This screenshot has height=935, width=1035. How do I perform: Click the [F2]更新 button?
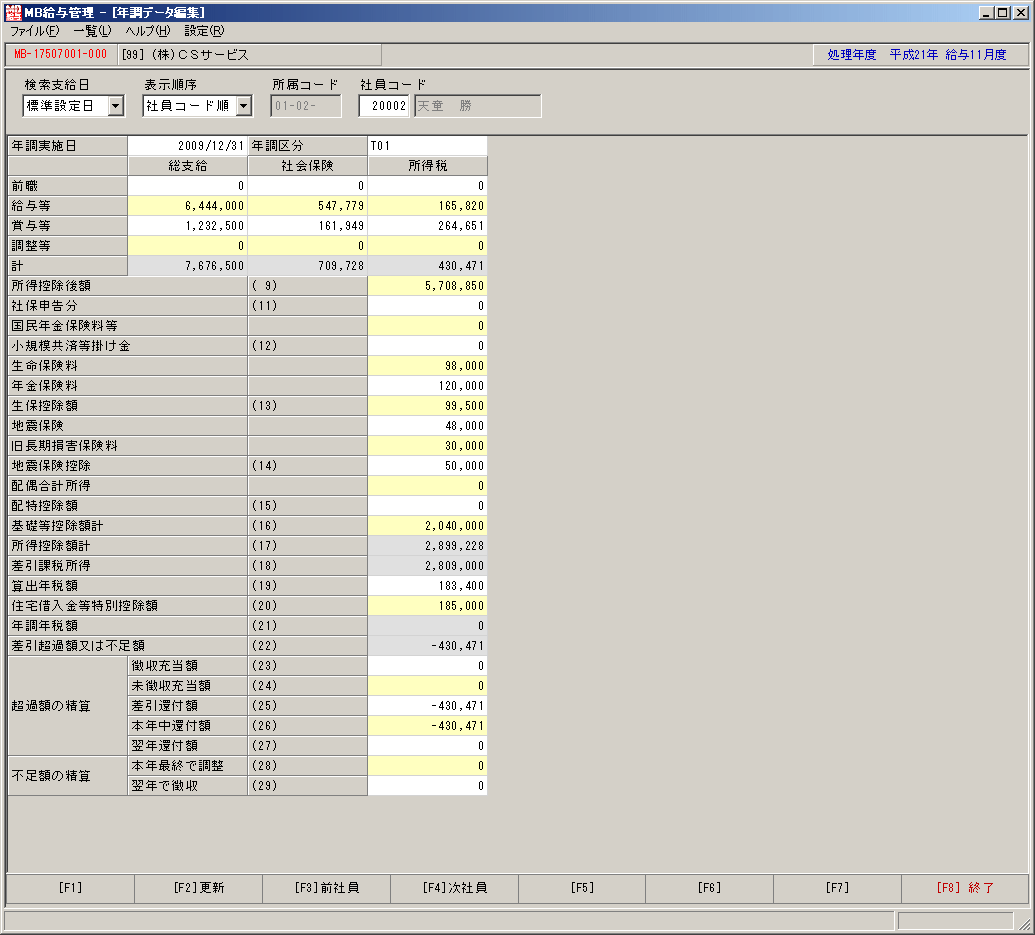click(x=199, y=888)
